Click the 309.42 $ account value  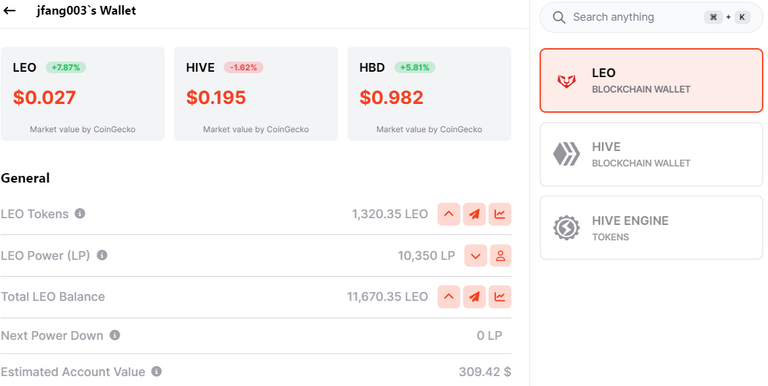point(485,372)
